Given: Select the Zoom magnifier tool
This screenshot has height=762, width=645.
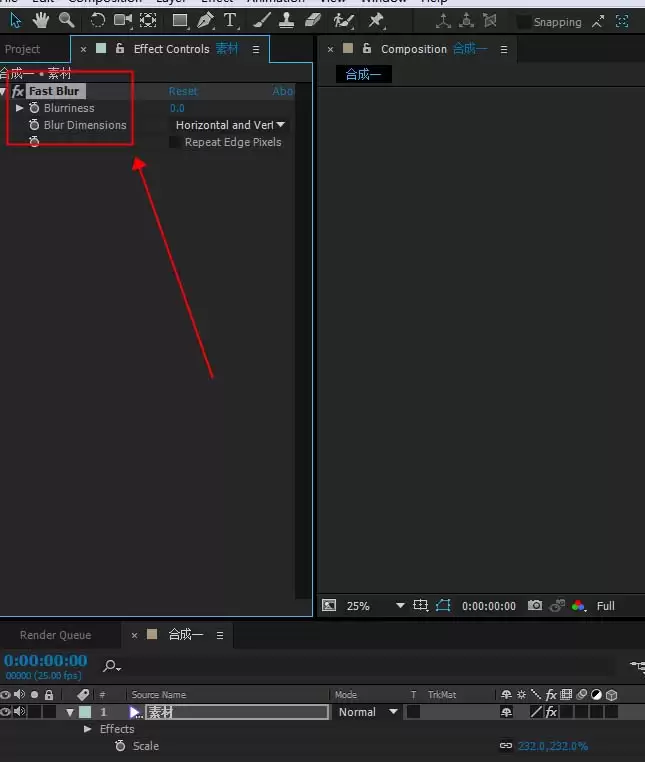Looking at the screenshot, I should click(x=66, y=20).
